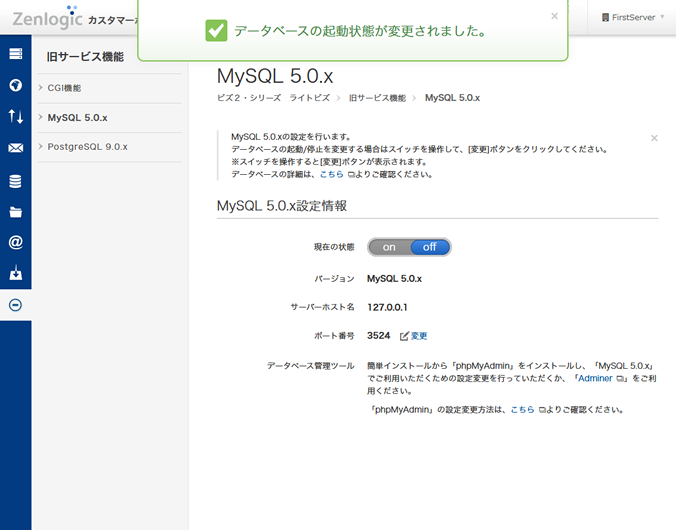Dismiss the green success notification

[554, 16]
